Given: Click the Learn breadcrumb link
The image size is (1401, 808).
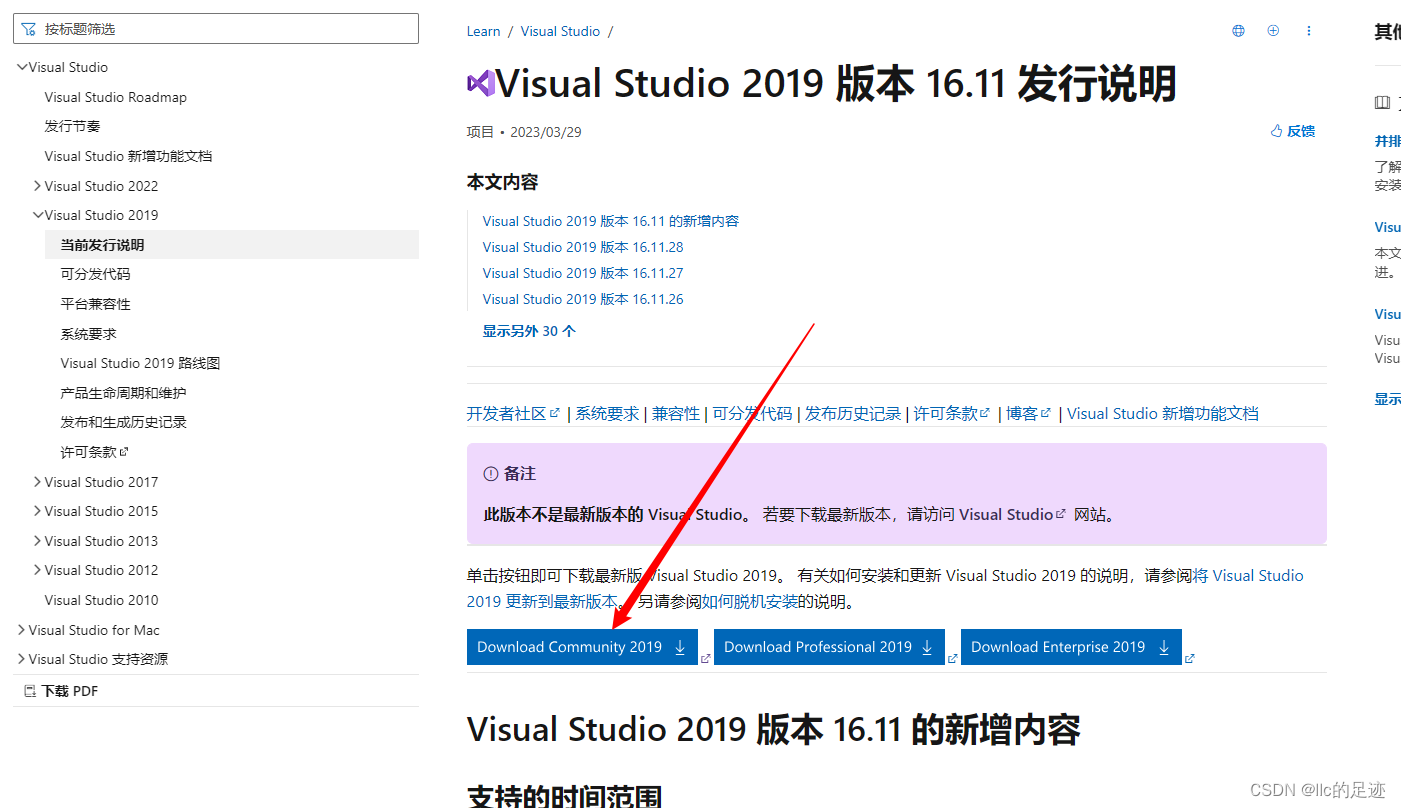Looking at the screenshot, I should click(x=483, y=31).
